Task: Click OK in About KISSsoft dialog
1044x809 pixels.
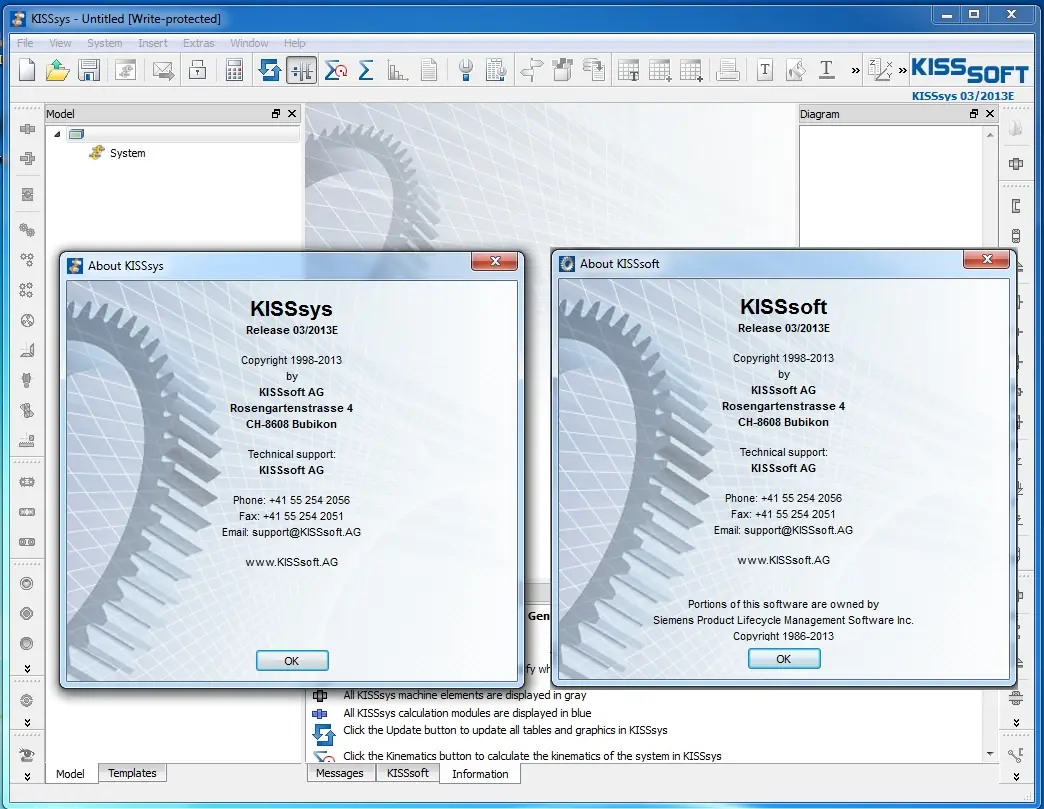Action: 784,659
